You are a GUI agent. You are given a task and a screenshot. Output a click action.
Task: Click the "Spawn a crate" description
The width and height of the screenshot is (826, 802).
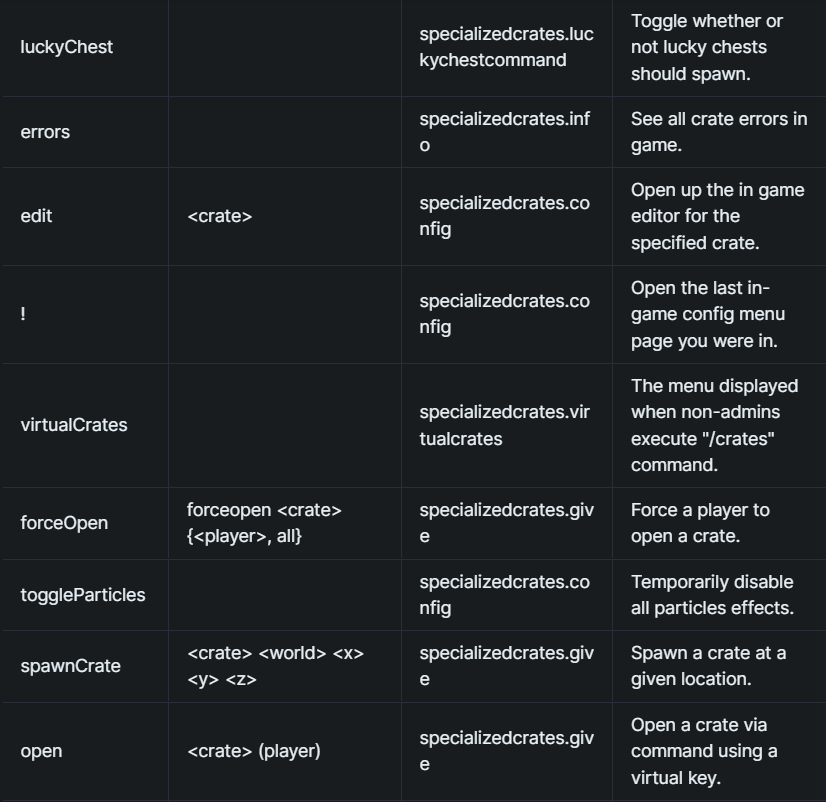click(x=708, y=666)
